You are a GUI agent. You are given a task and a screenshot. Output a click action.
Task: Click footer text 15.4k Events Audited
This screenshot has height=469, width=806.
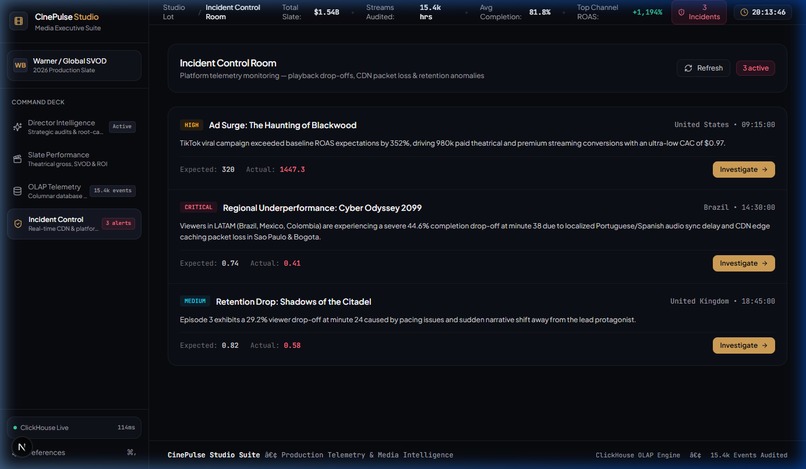click(748, 455)
